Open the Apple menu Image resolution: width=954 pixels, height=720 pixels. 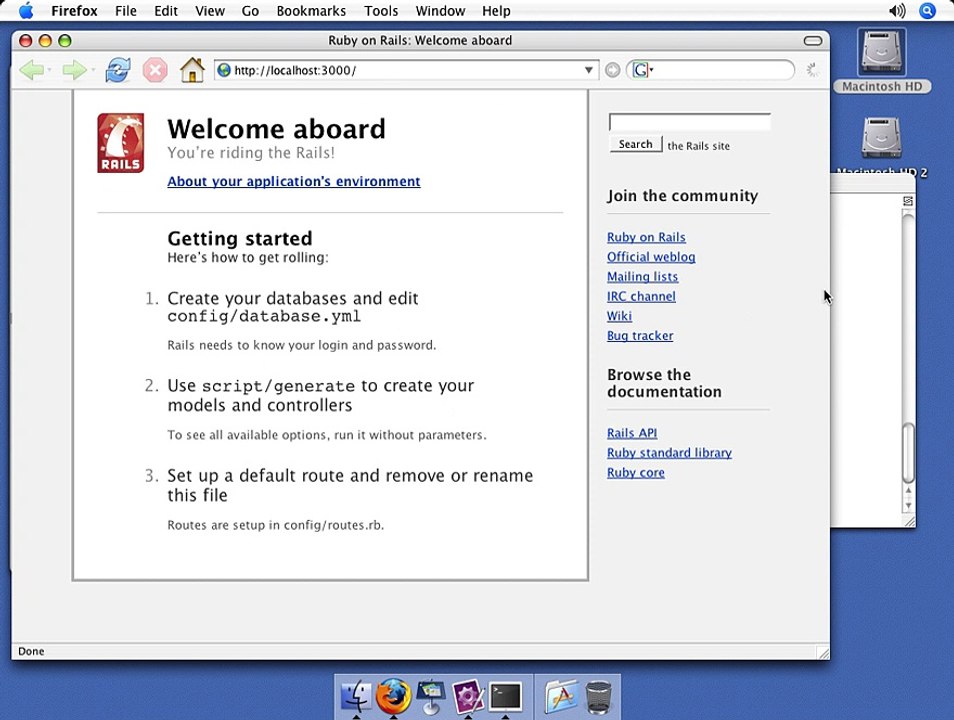point(26,10)
